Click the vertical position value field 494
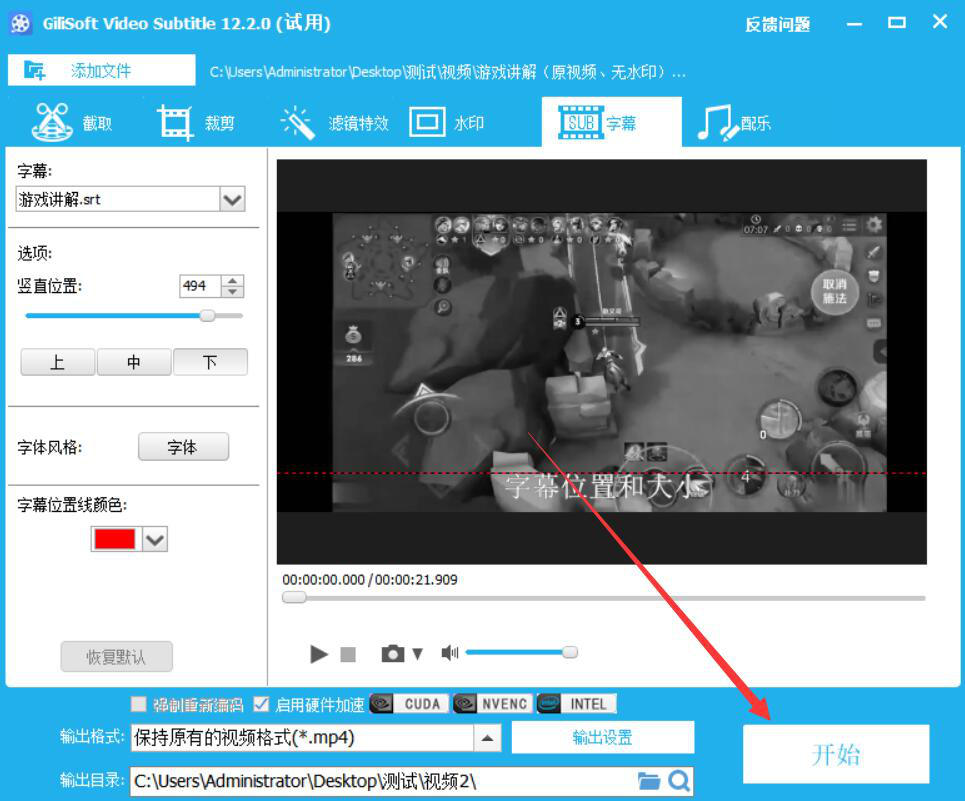965x801 pixels. tap(200, 286)
